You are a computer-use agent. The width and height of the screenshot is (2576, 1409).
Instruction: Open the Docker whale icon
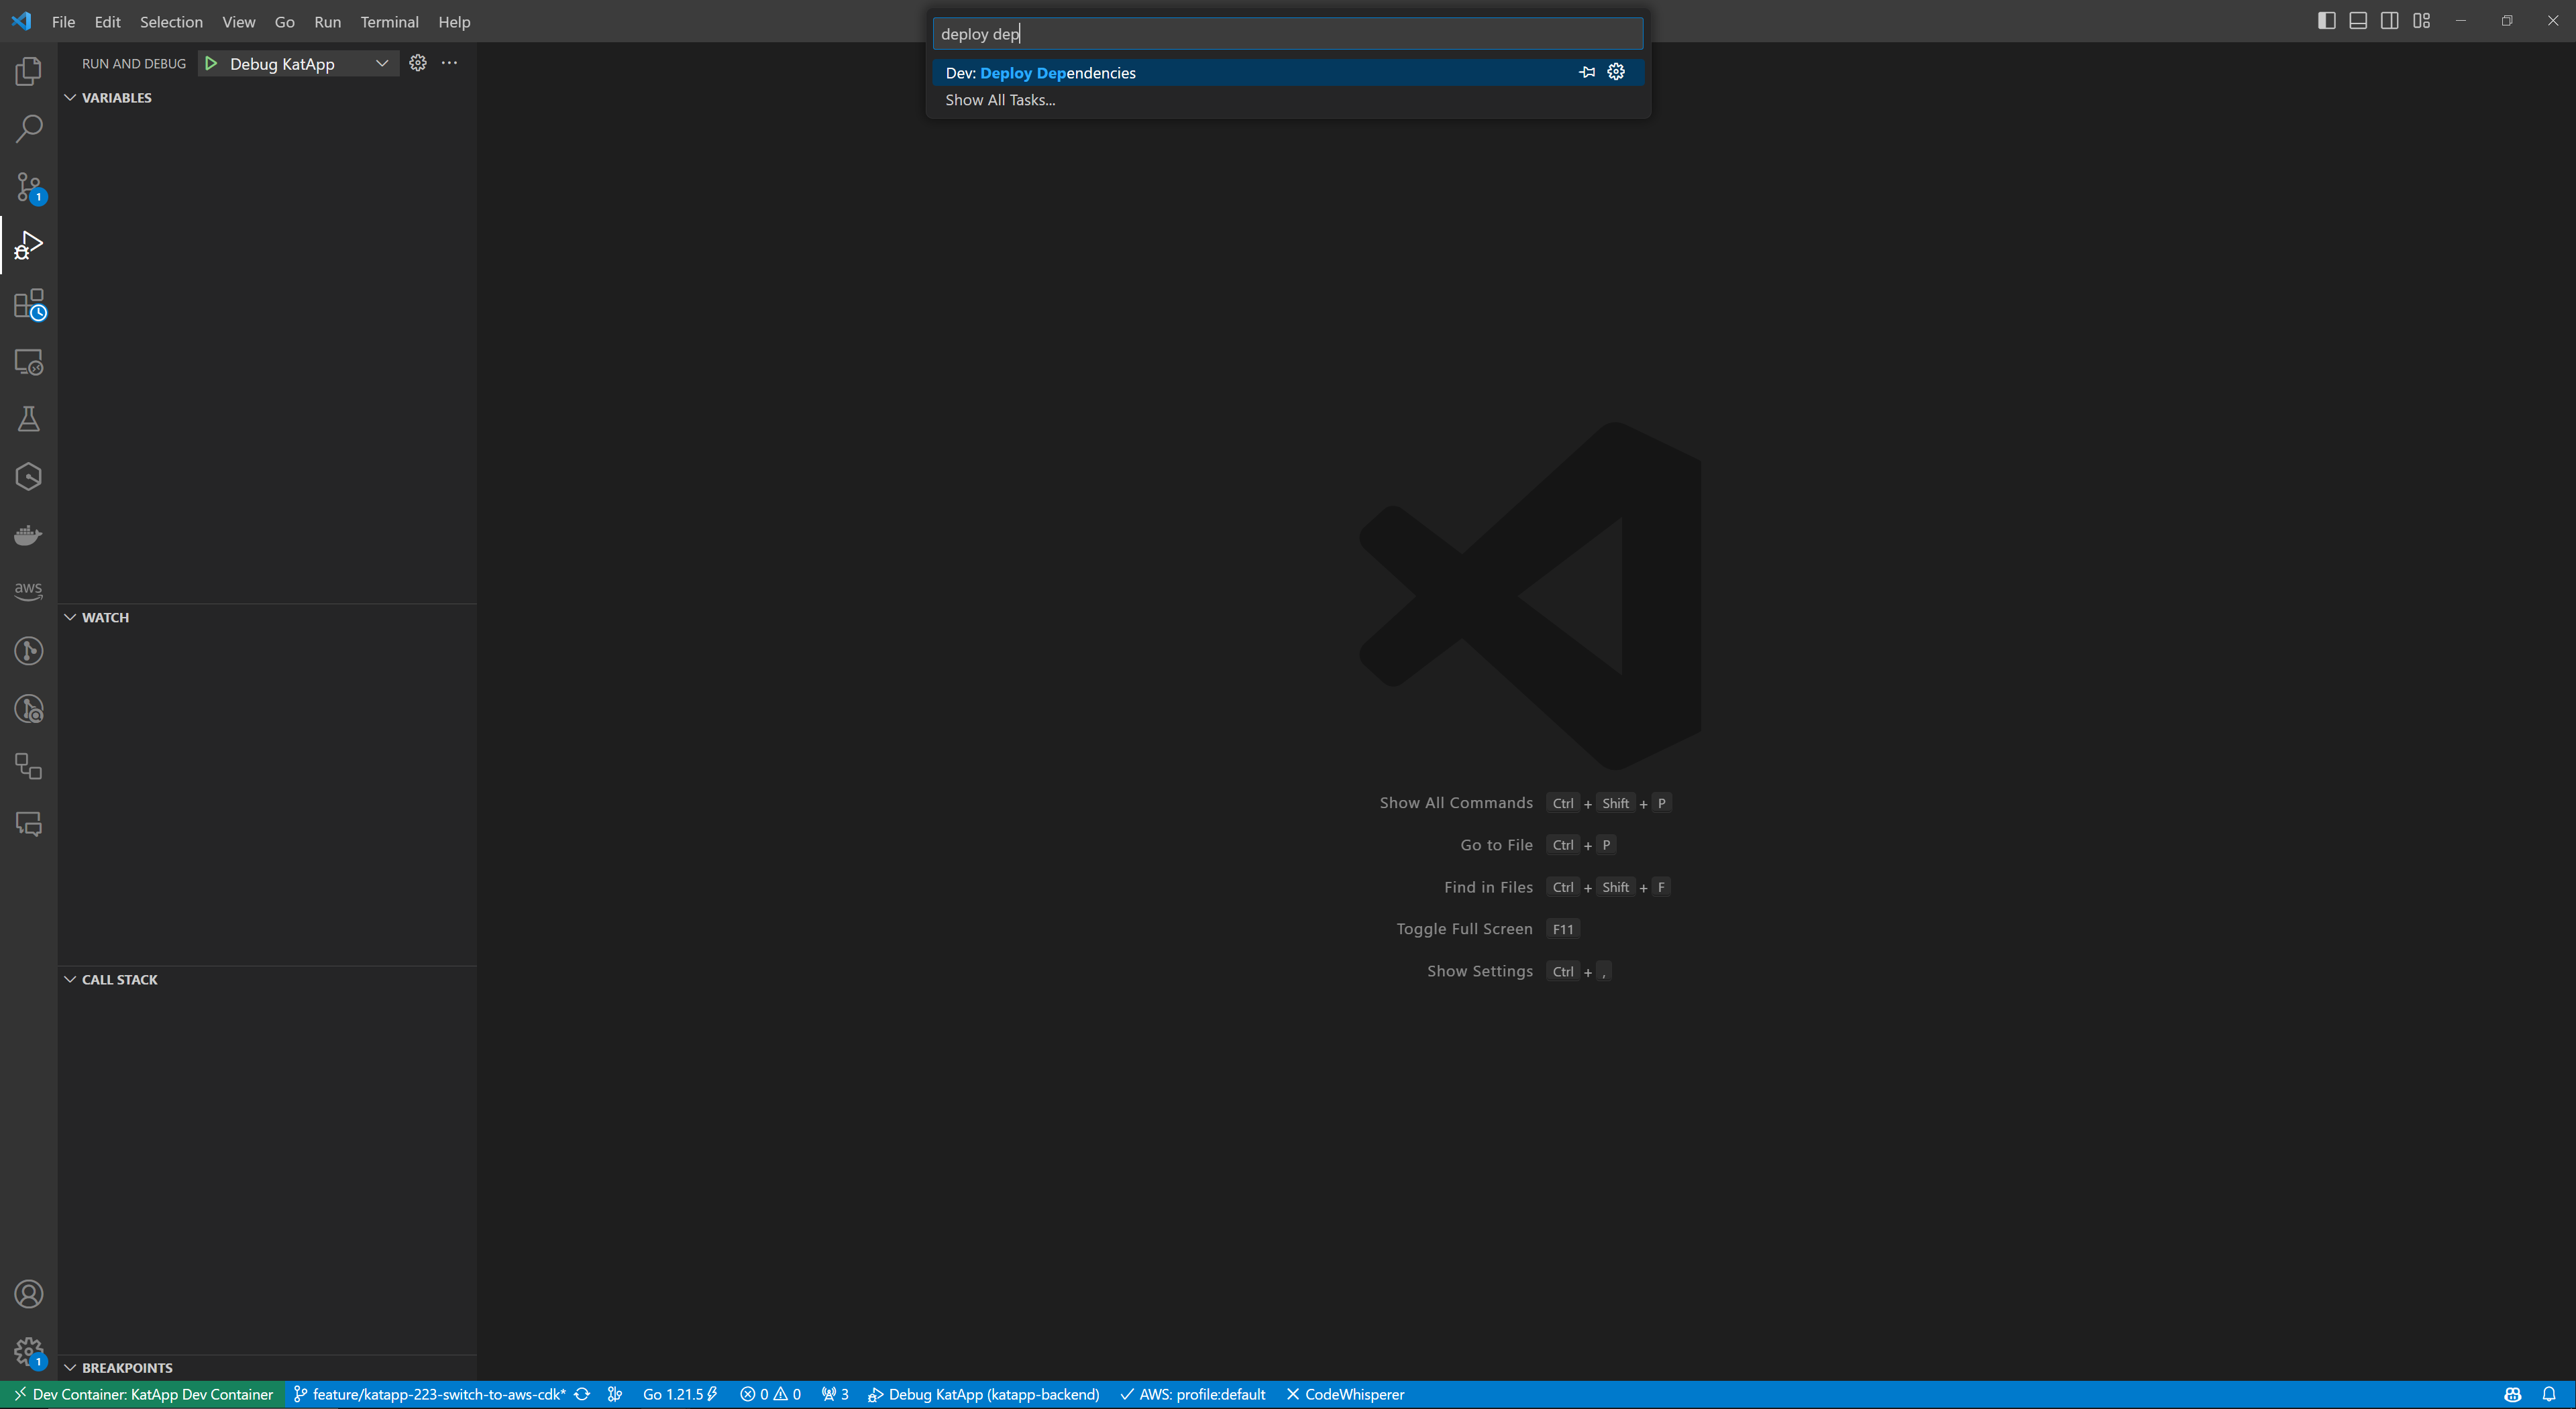point(29,535)
